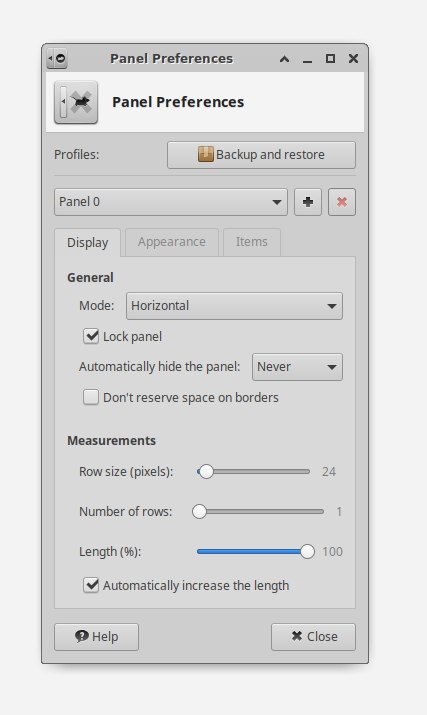427x715 pixels.
Task: Open the window menu icon in the title bar
Action: (x=57, y=58)
